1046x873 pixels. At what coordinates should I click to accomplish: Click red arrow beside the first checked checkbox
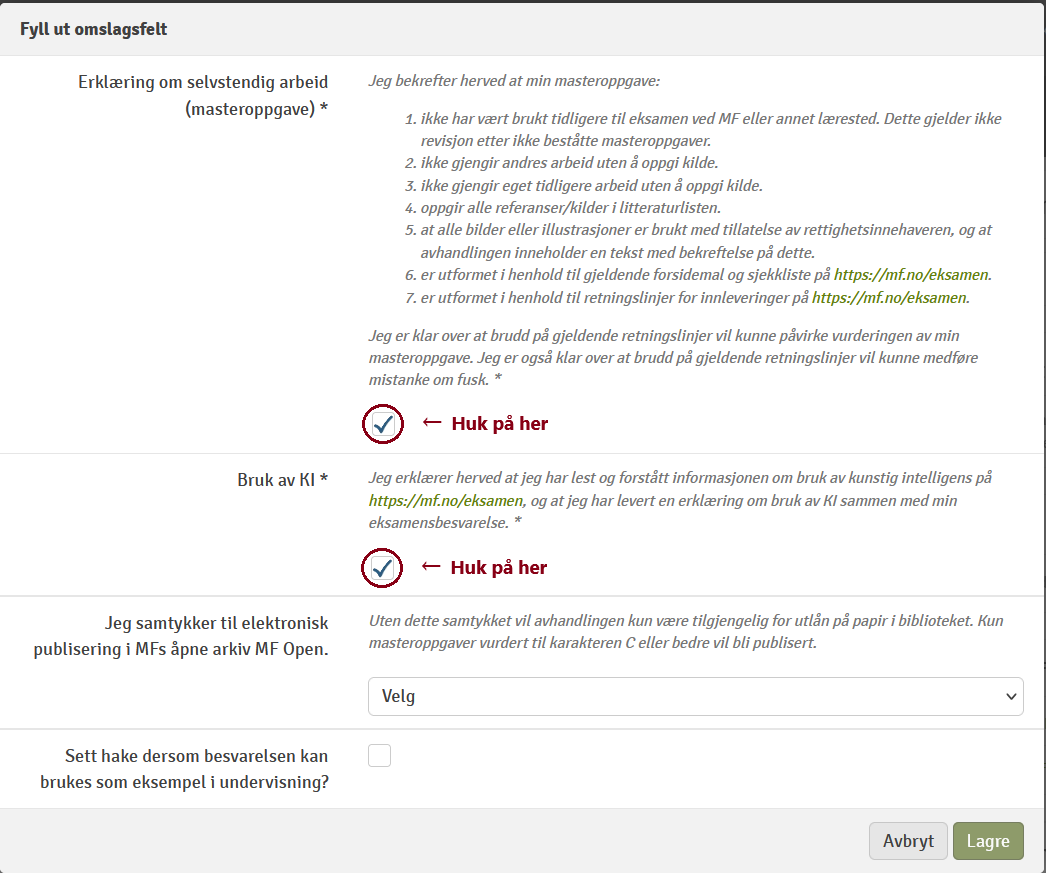(432, 423)
